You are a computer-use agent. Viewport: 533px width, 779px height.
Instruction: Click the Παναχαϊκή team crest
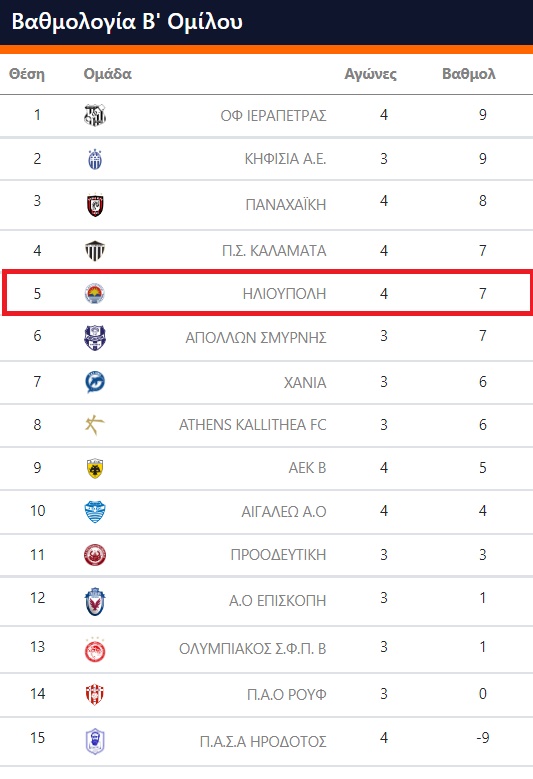point(95,205)
